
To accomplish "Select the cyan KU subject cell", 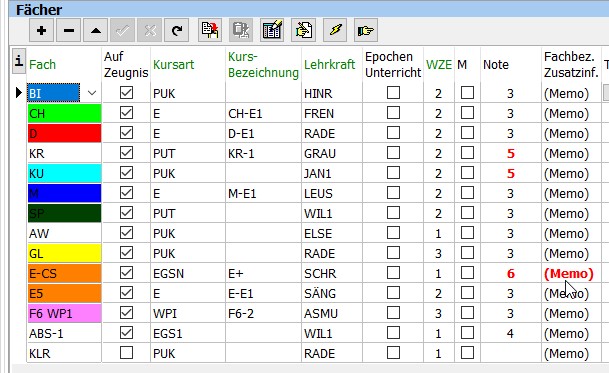I will point(64,173).
